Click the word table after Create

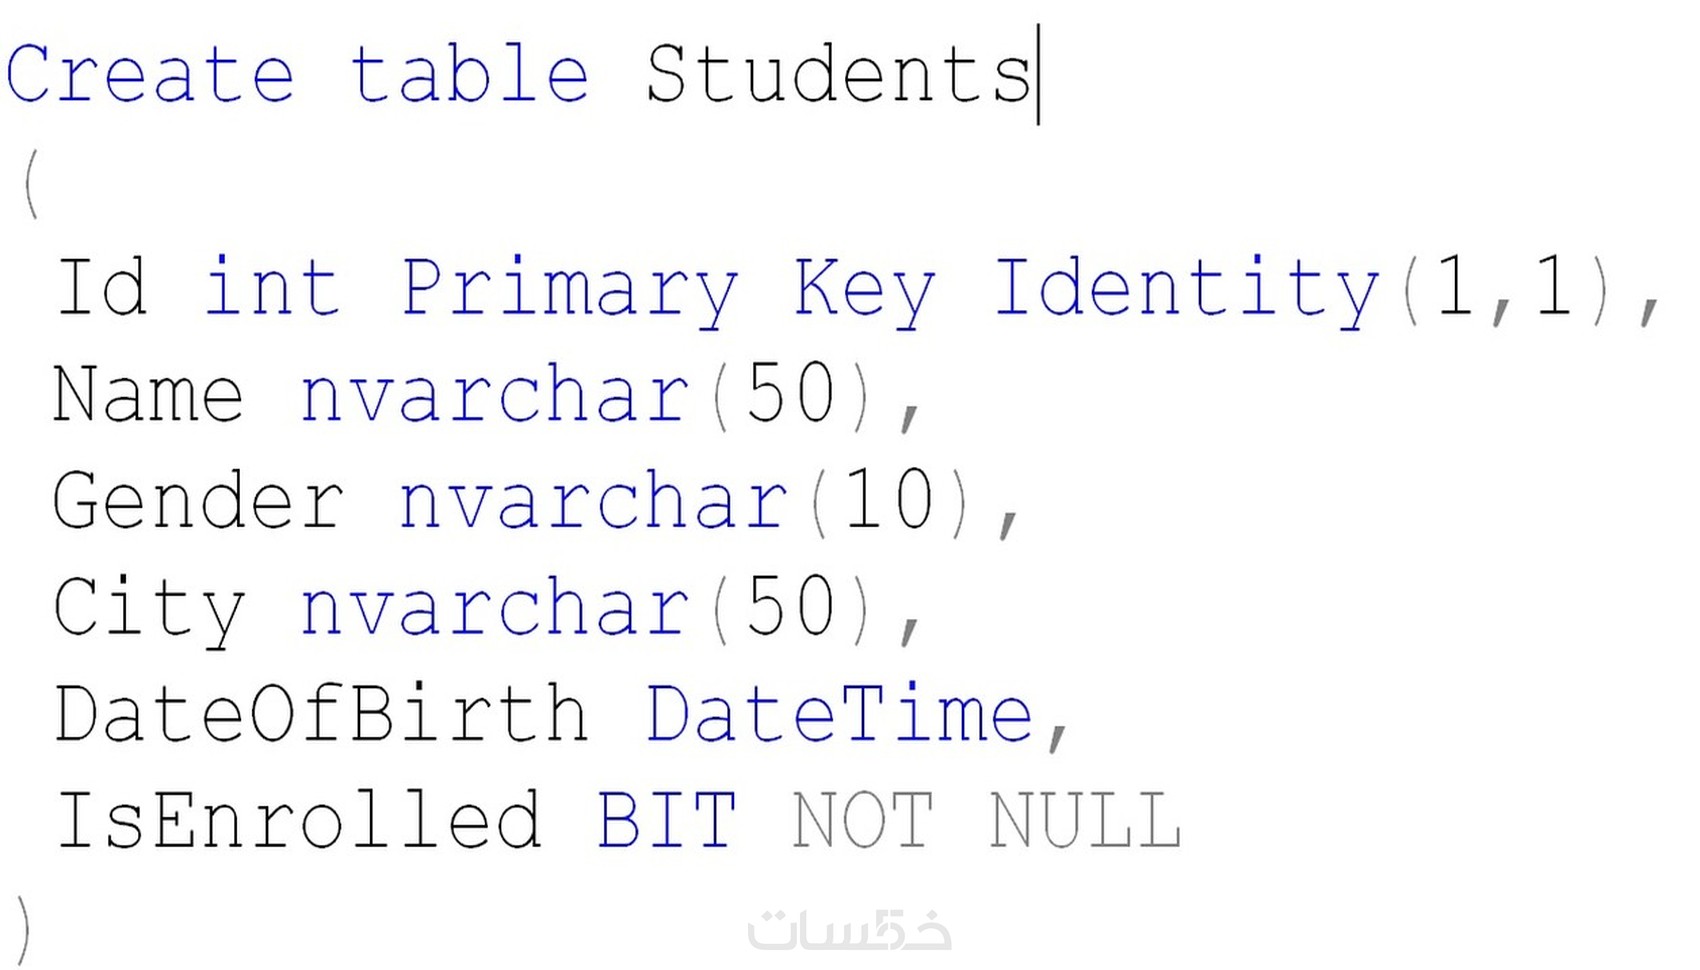click(470, 75)
